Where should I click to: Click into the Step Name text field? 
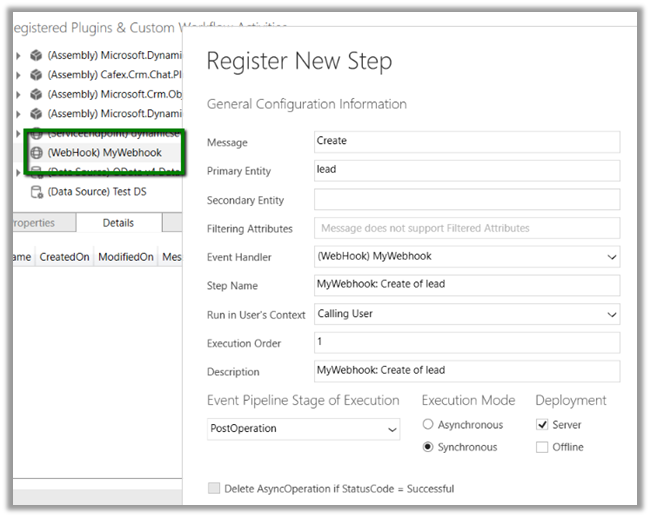(466, 285)
